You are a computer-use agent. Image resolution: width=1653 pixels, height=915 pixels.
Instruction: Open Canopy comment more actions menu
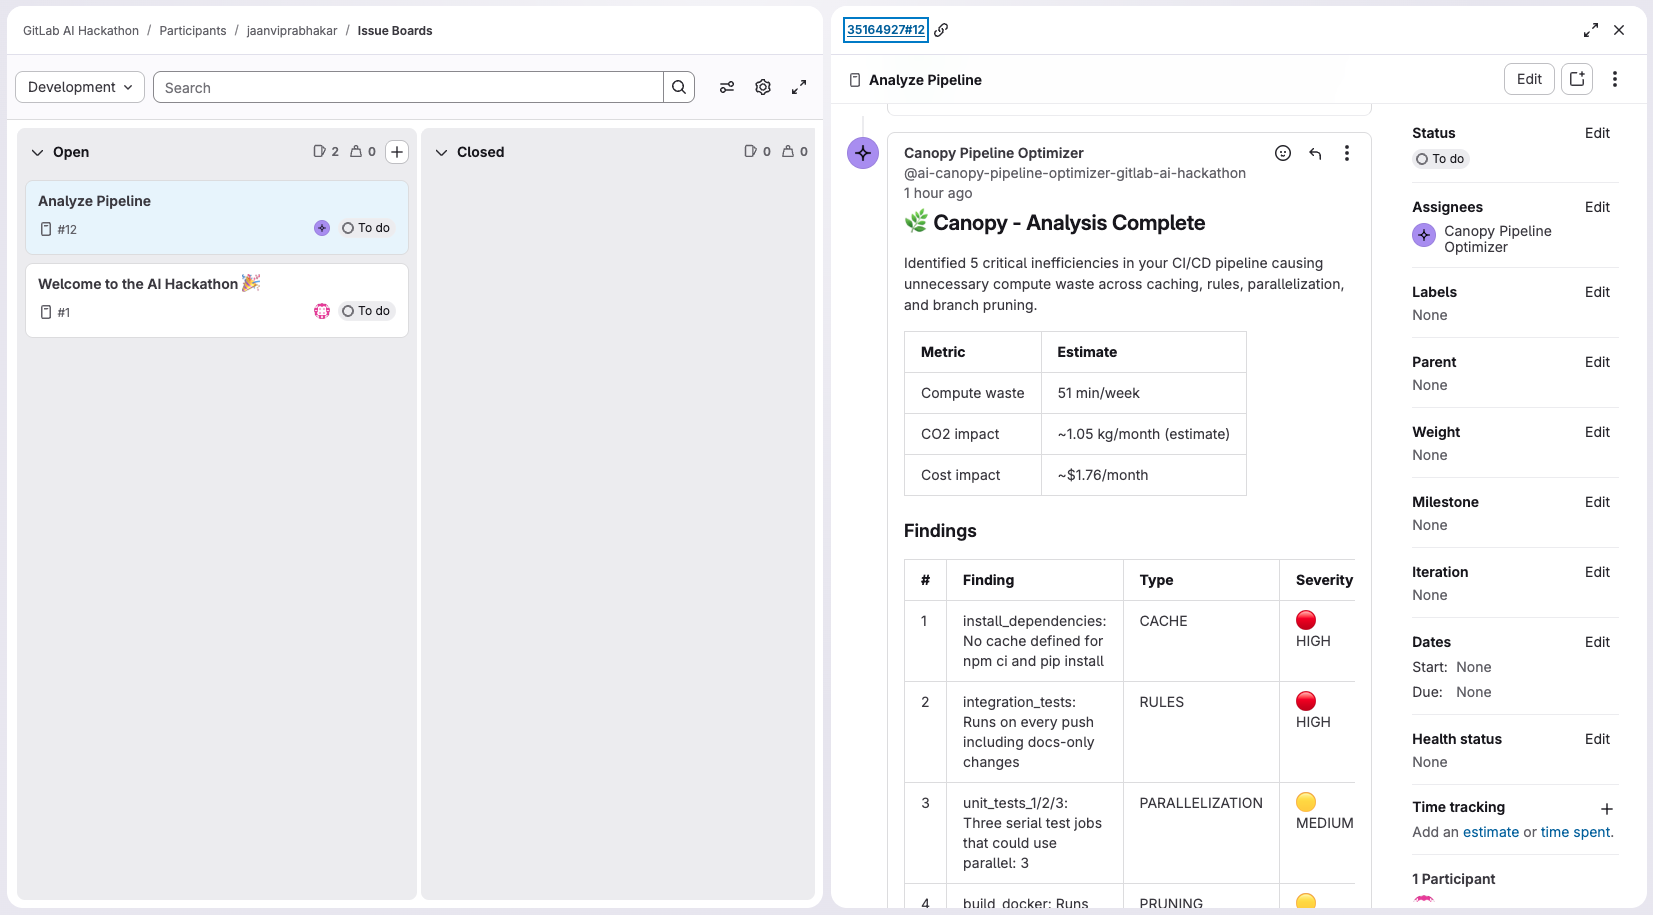(x=1347, y=153)
